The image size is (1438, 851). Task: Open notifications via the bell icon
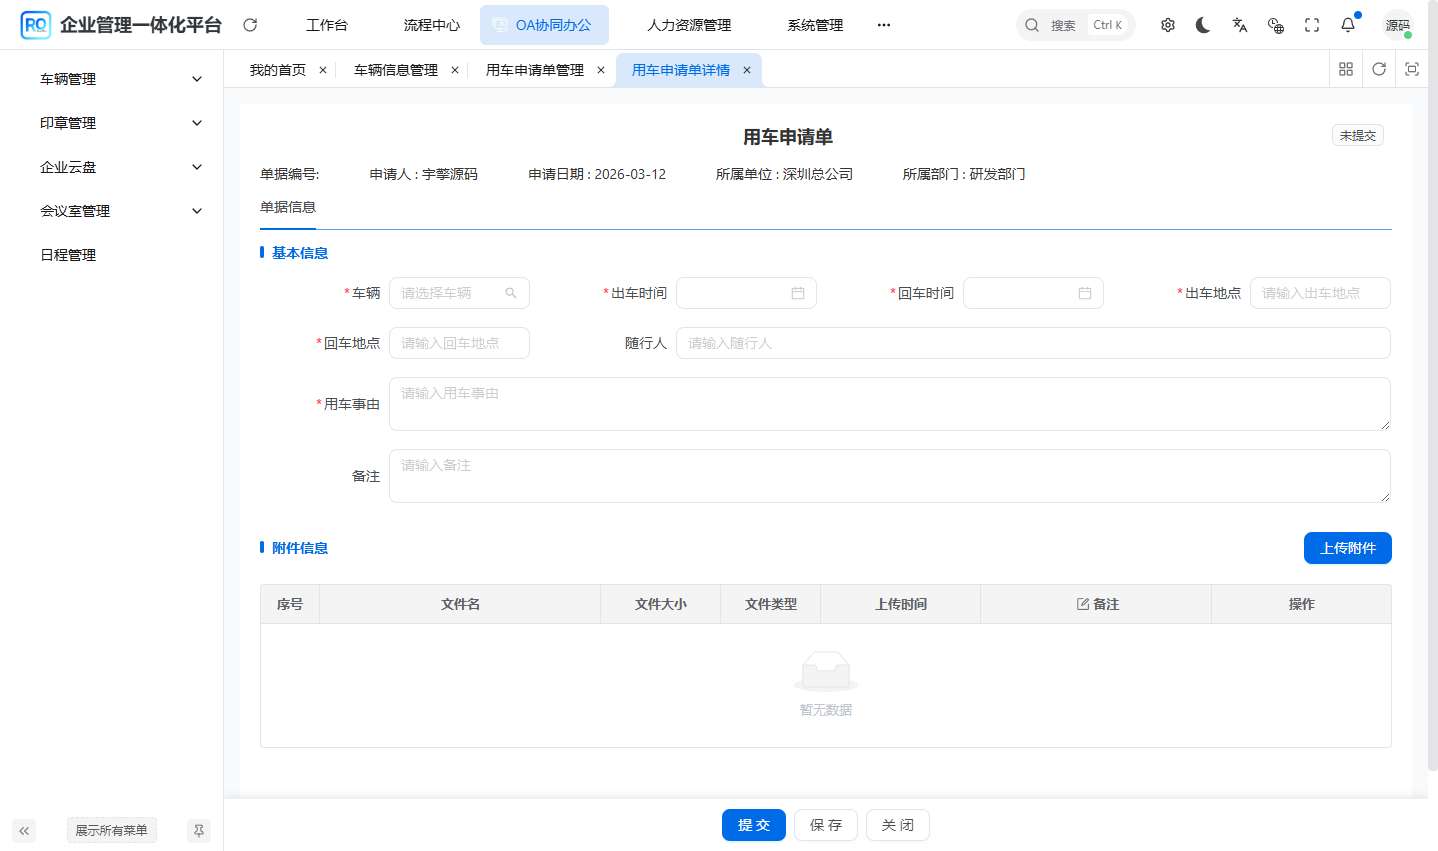pyautogui.click(x=1347, y=24)
